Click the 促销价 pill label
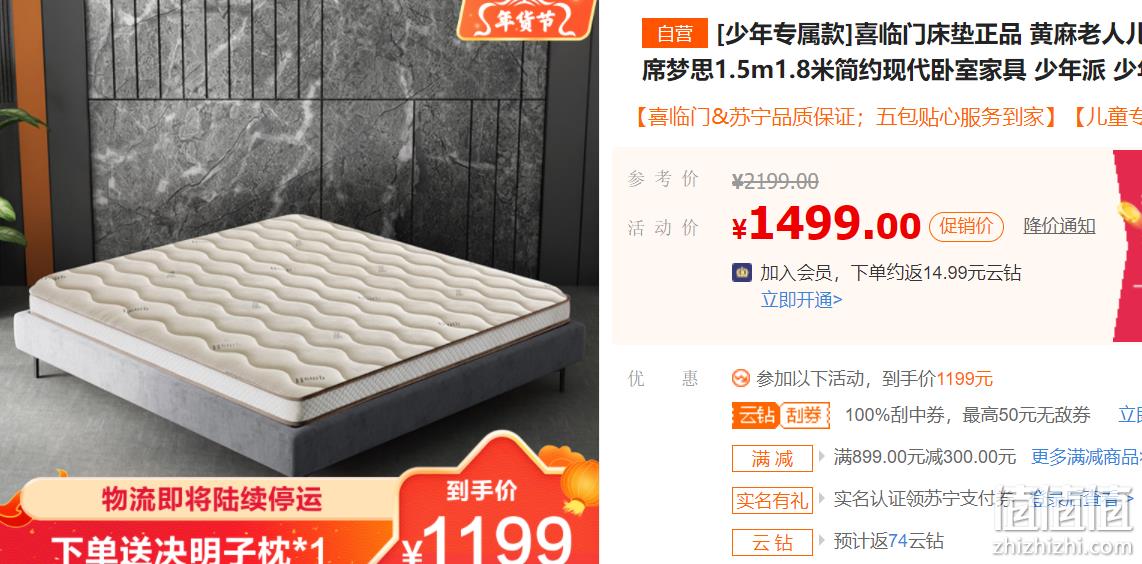This screenshot has width=1142, height=564. [x=966, y=227]
